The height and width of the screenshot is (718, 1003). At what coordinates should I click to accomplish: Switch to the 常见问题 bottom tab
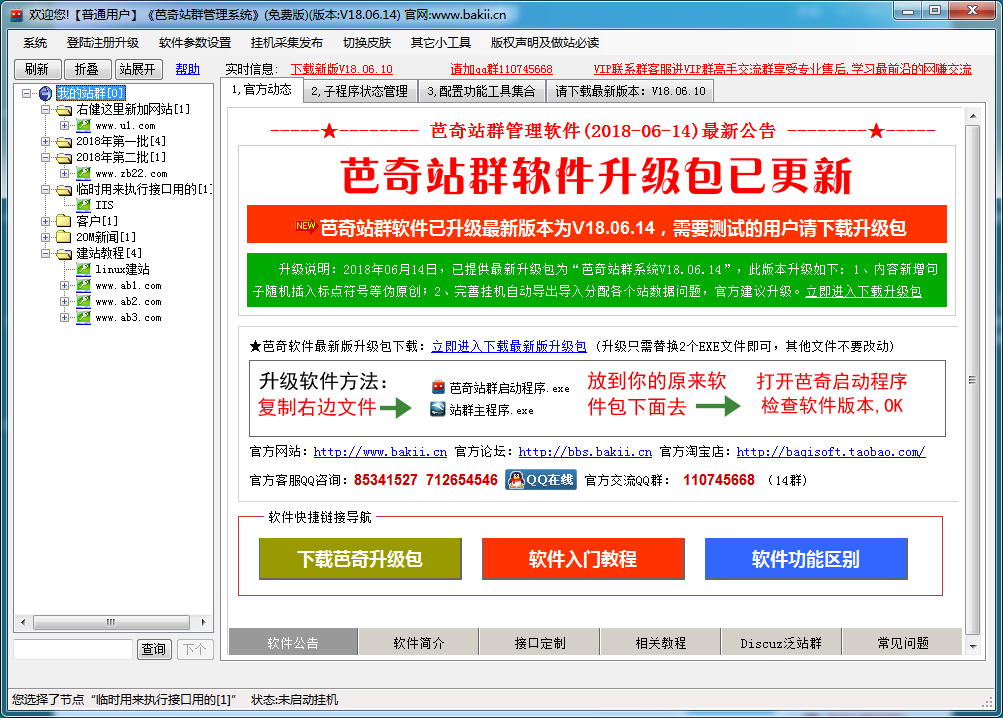[x=903, y=642]
